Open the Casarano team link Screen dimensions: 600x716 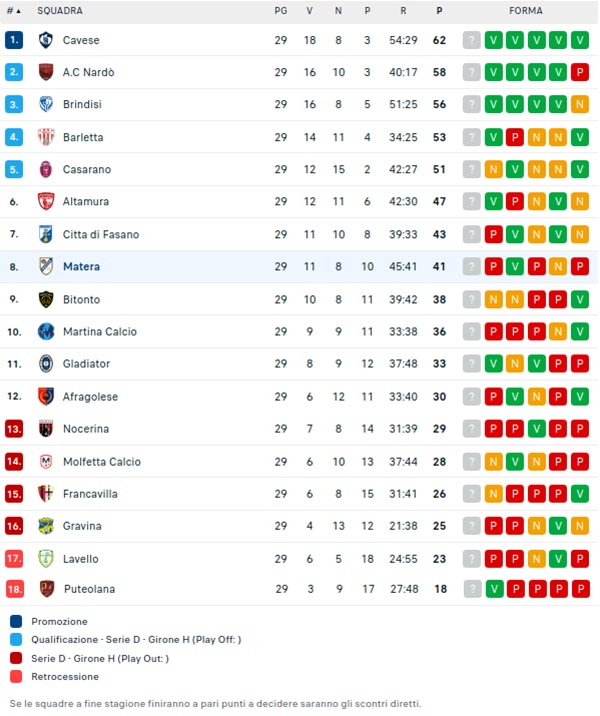[87, 169]
